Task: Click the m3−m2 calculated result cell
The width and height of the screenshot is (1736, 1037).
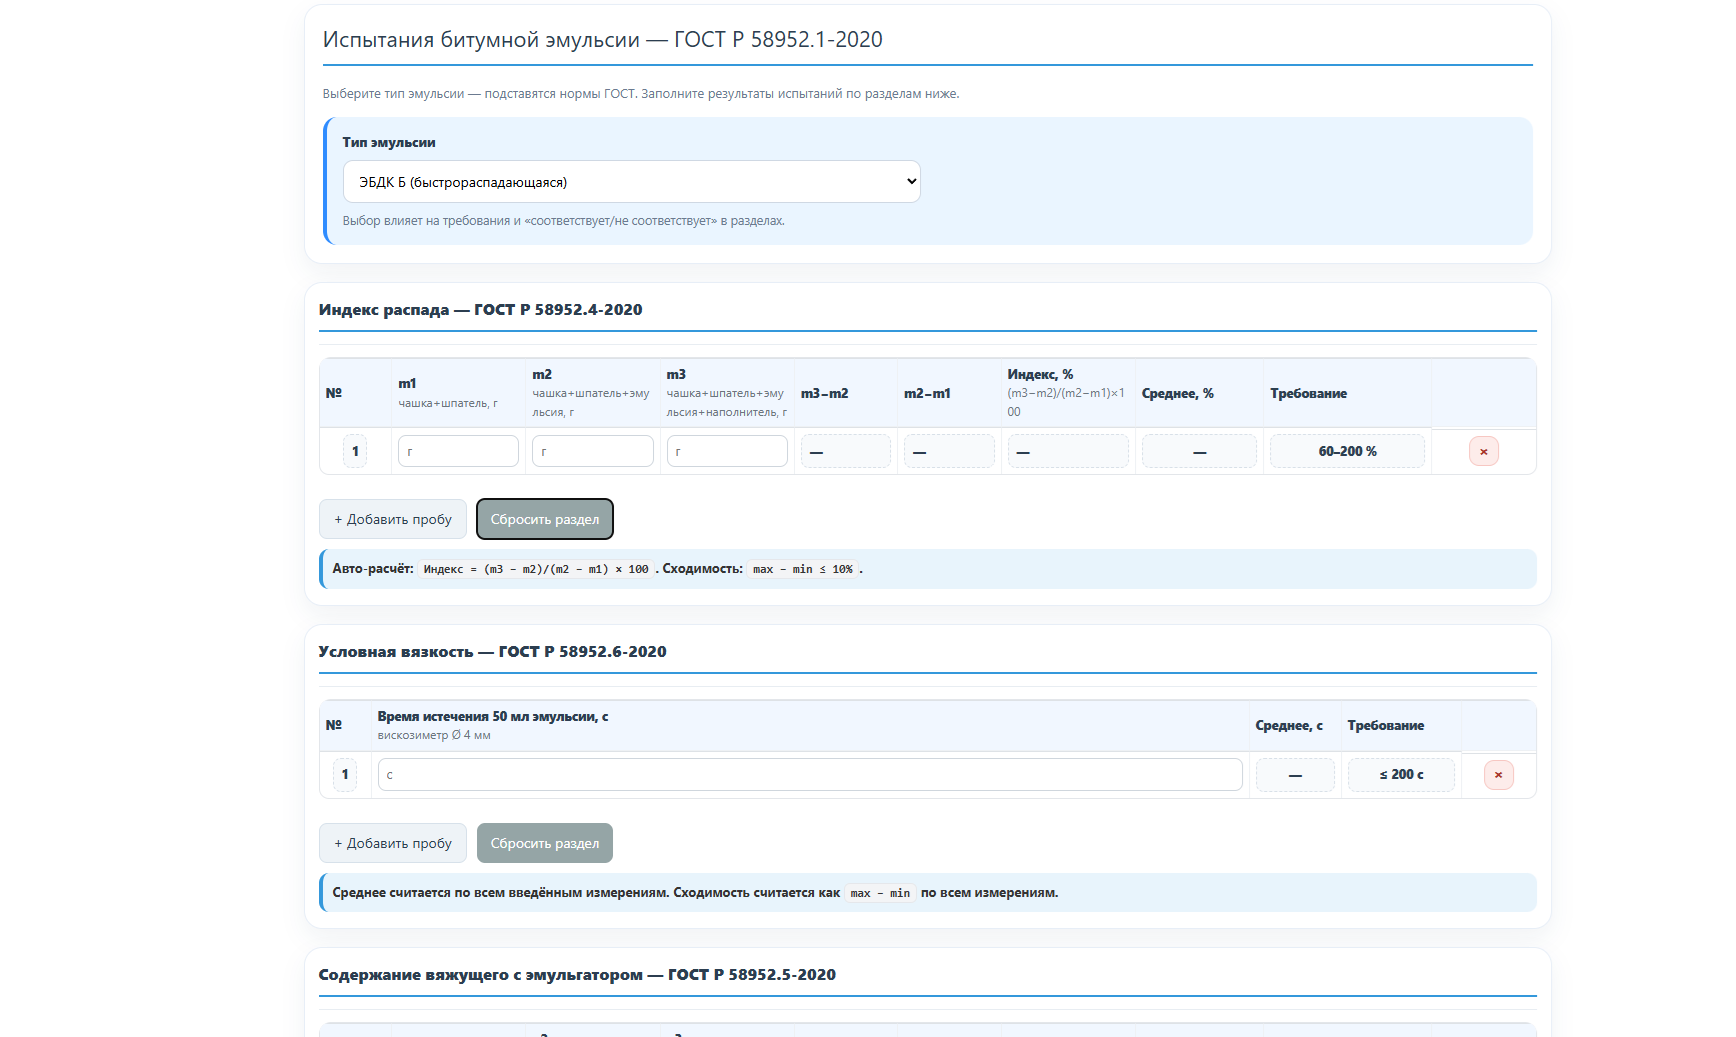Action: 845,452
